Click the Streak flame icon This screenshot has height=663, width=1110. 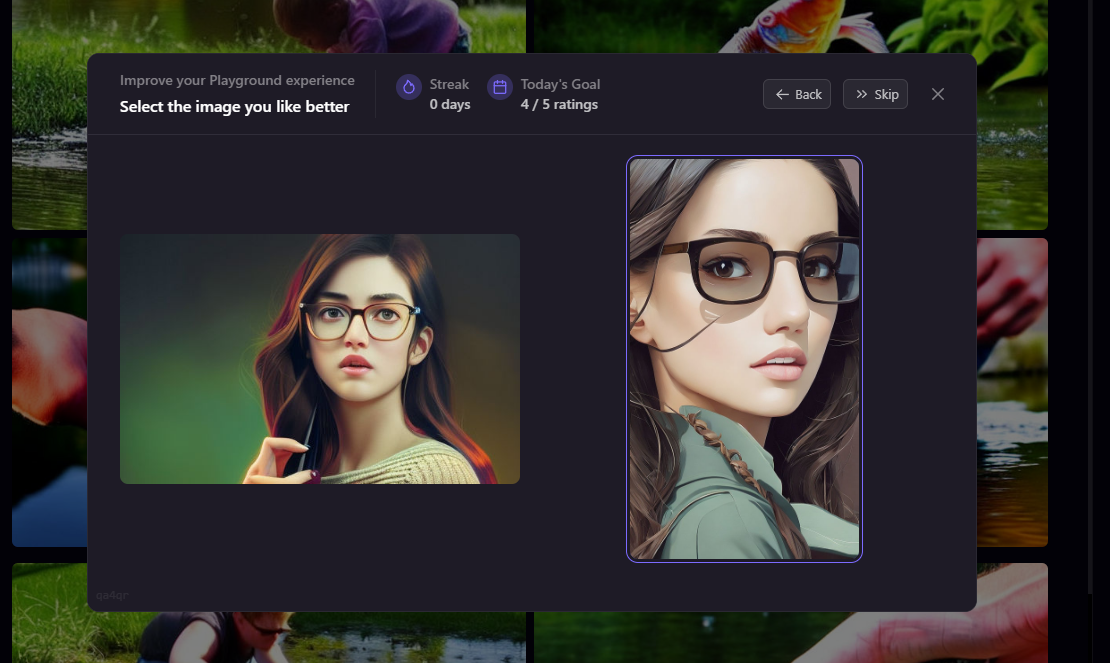click(408, 87)
